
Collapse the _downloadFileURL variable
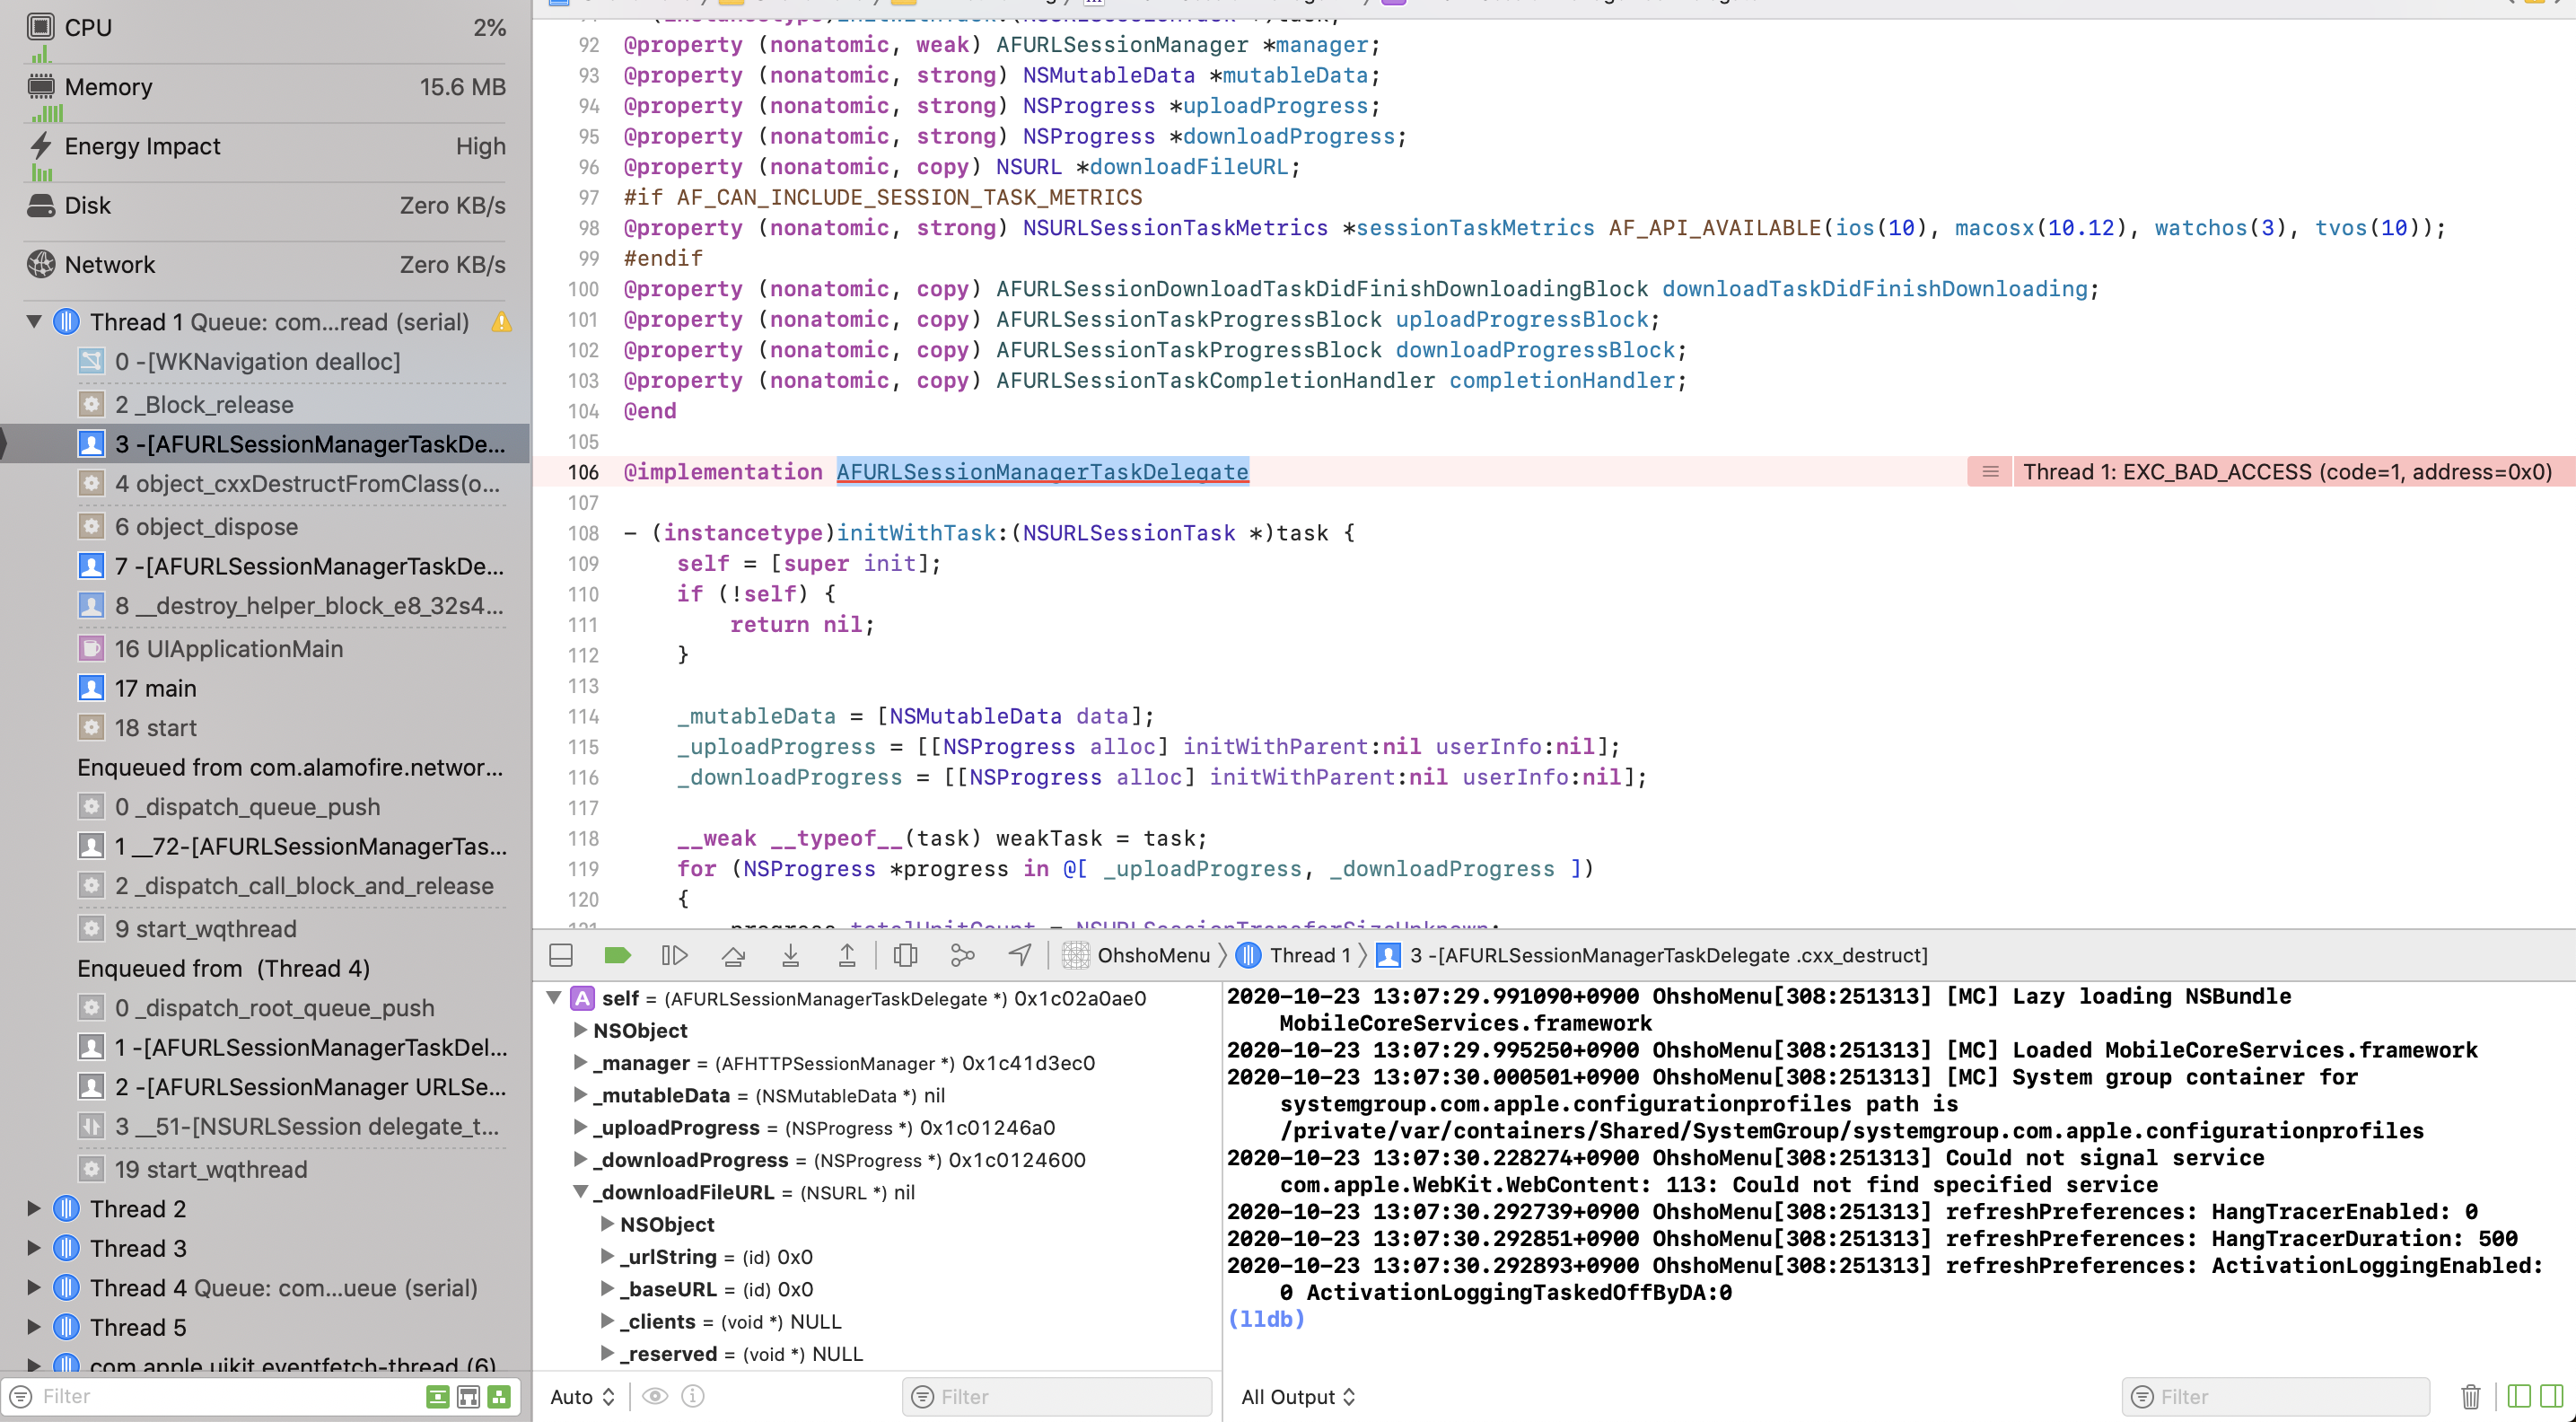coord(580,1191)
